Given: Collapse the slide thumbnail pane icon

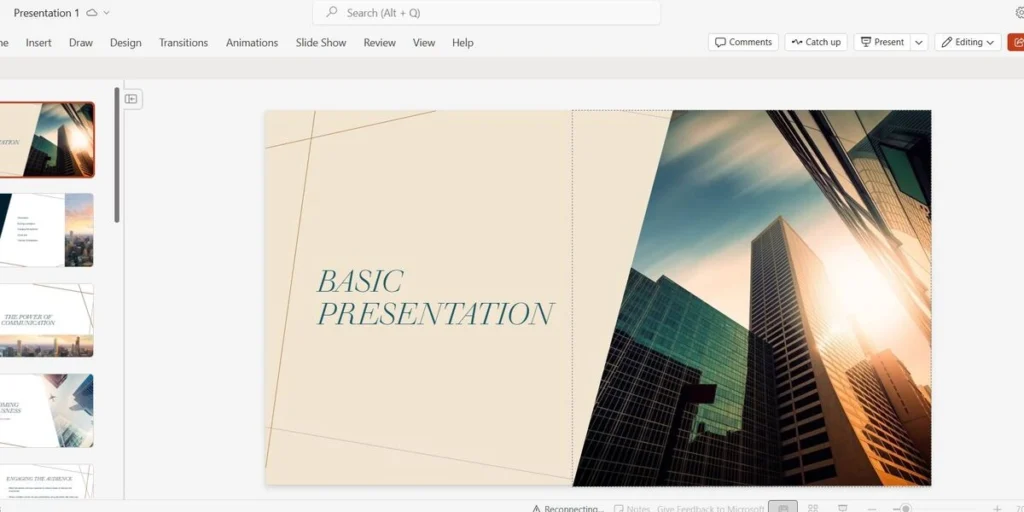Looking at the screenshot, I should click(x=131, y=99).
